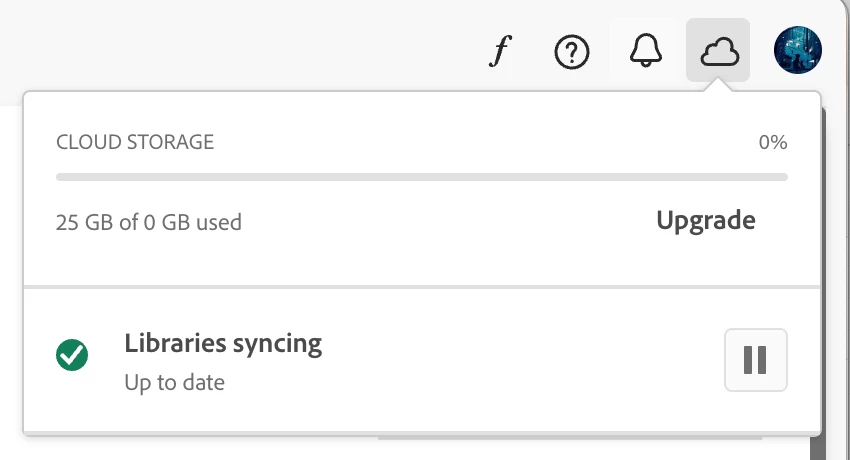The image size is (850, 460).
Task: Click the 0% storage percentage label
Action: click(772, 142)
